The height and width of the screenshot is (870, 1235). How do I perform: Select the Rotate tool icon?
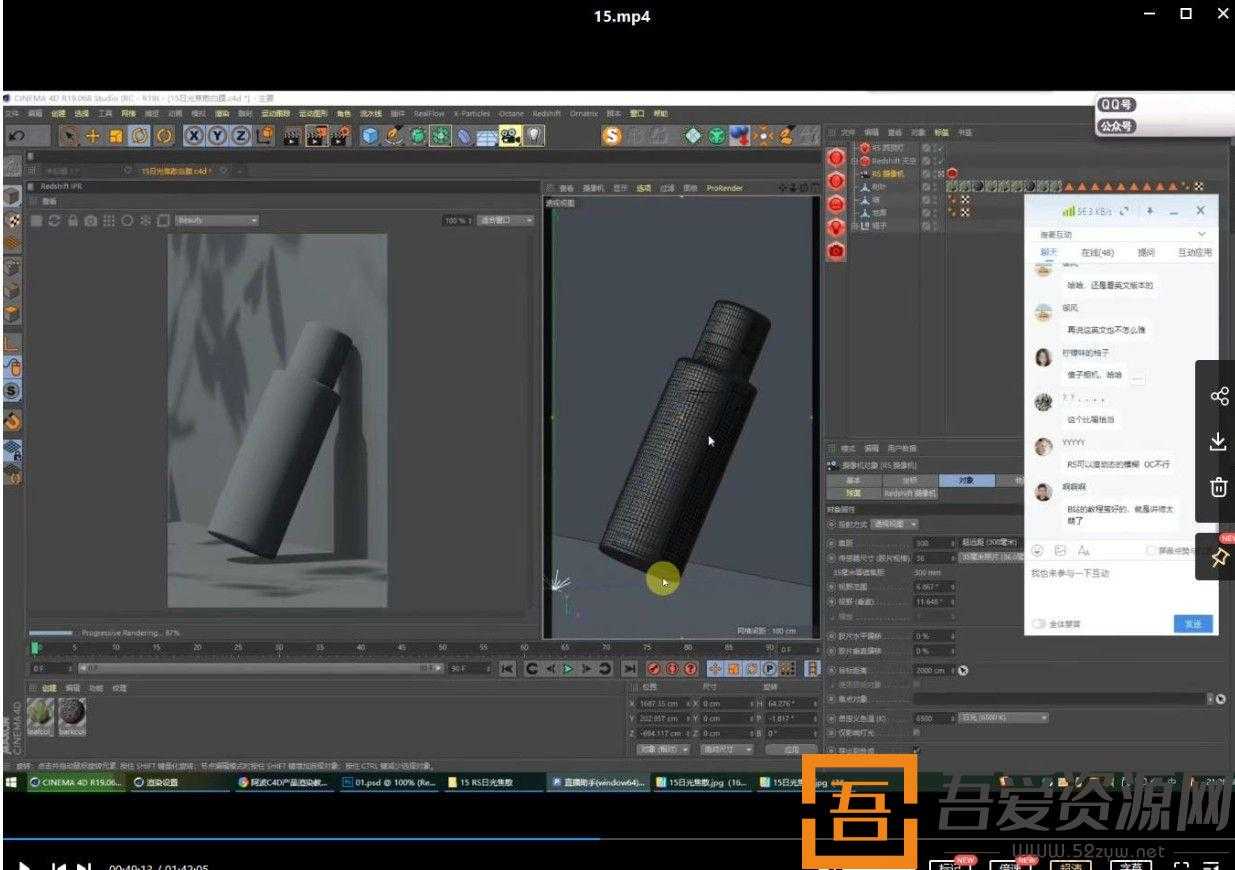pyautogui.click(x=140, y=137)
